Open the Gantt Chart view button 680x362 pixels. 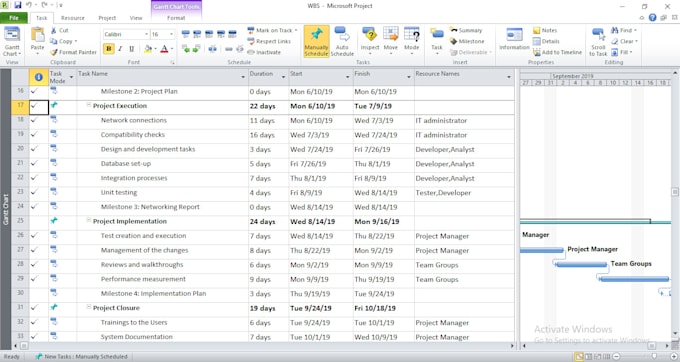(x=12, y=41)
